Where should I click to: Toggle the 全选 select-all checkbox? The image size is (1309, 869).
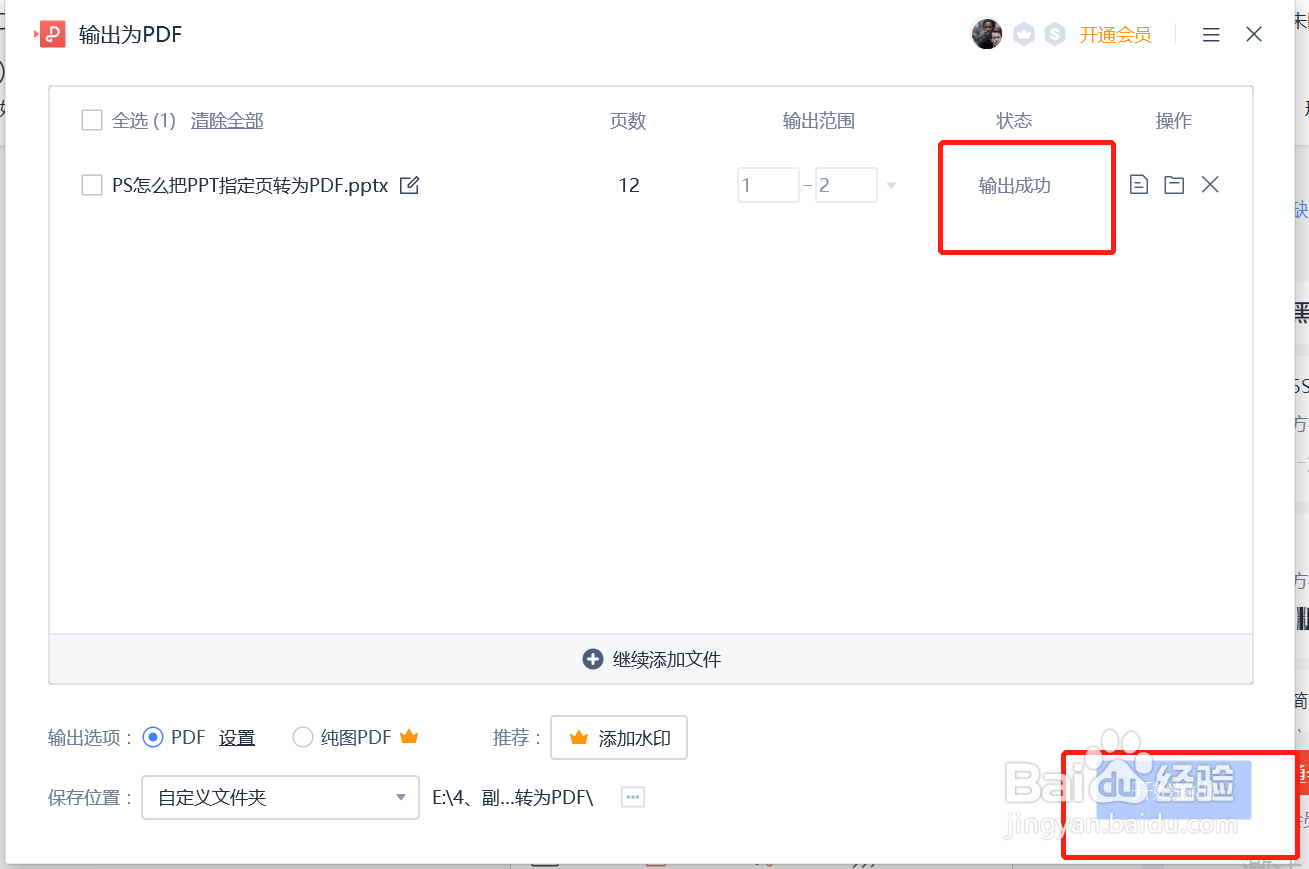[92, 120]
